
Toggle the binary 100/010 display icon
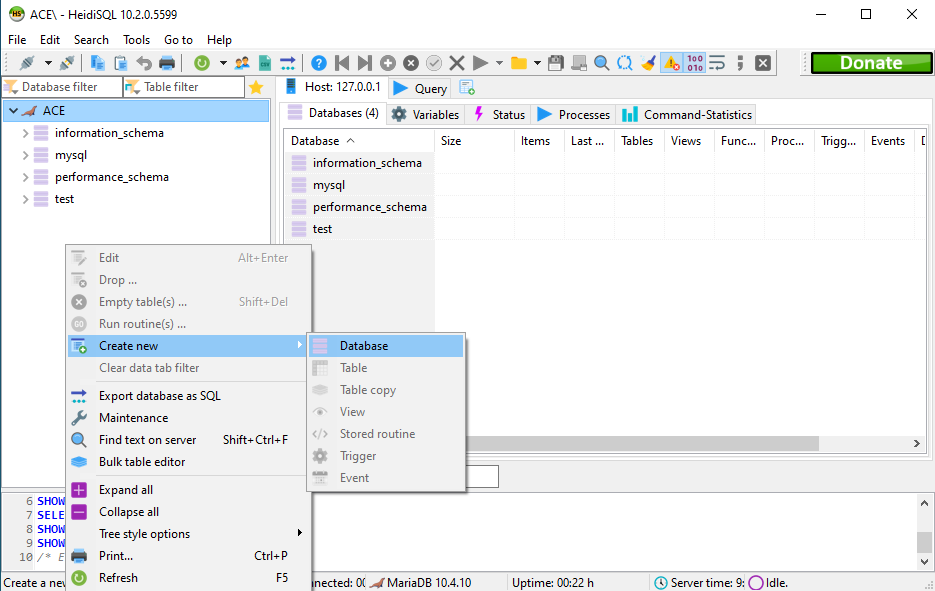point(695,63)
